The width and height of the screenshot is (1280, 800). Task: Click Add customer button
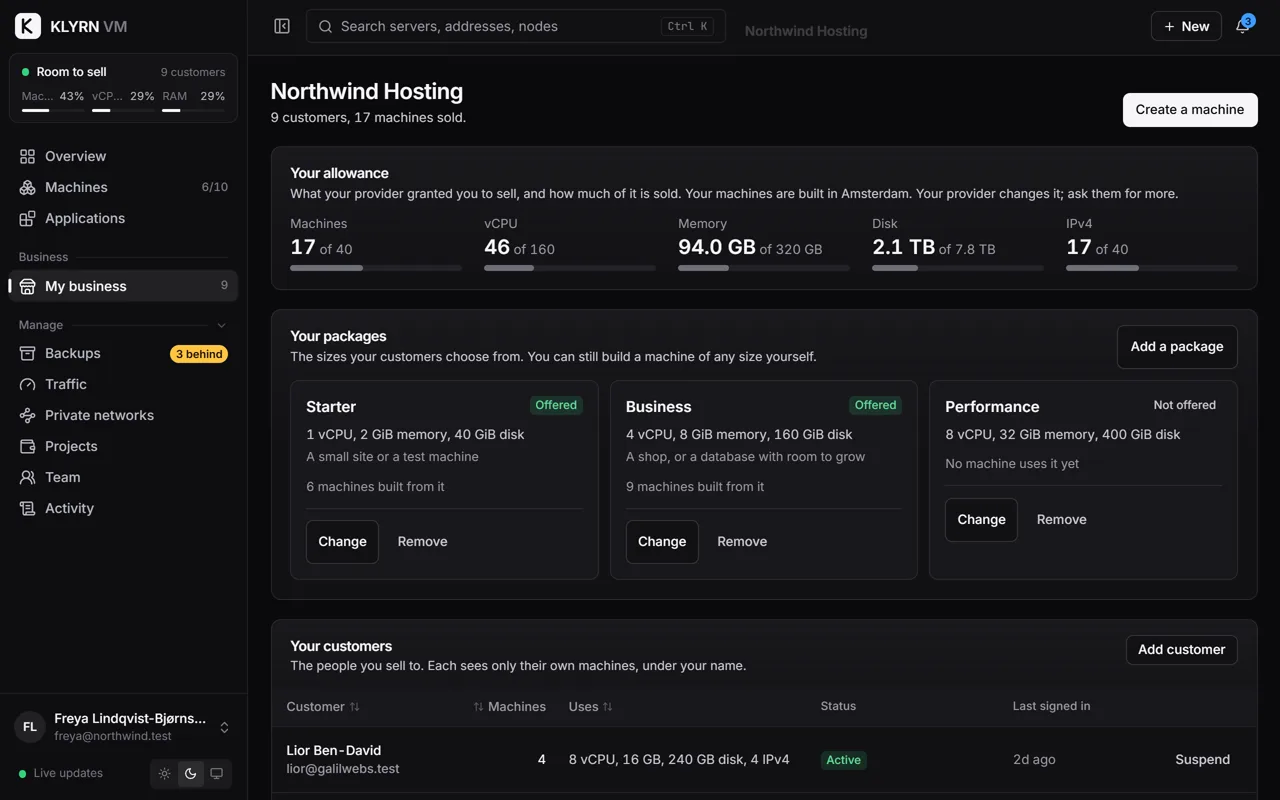[1181, 650]
